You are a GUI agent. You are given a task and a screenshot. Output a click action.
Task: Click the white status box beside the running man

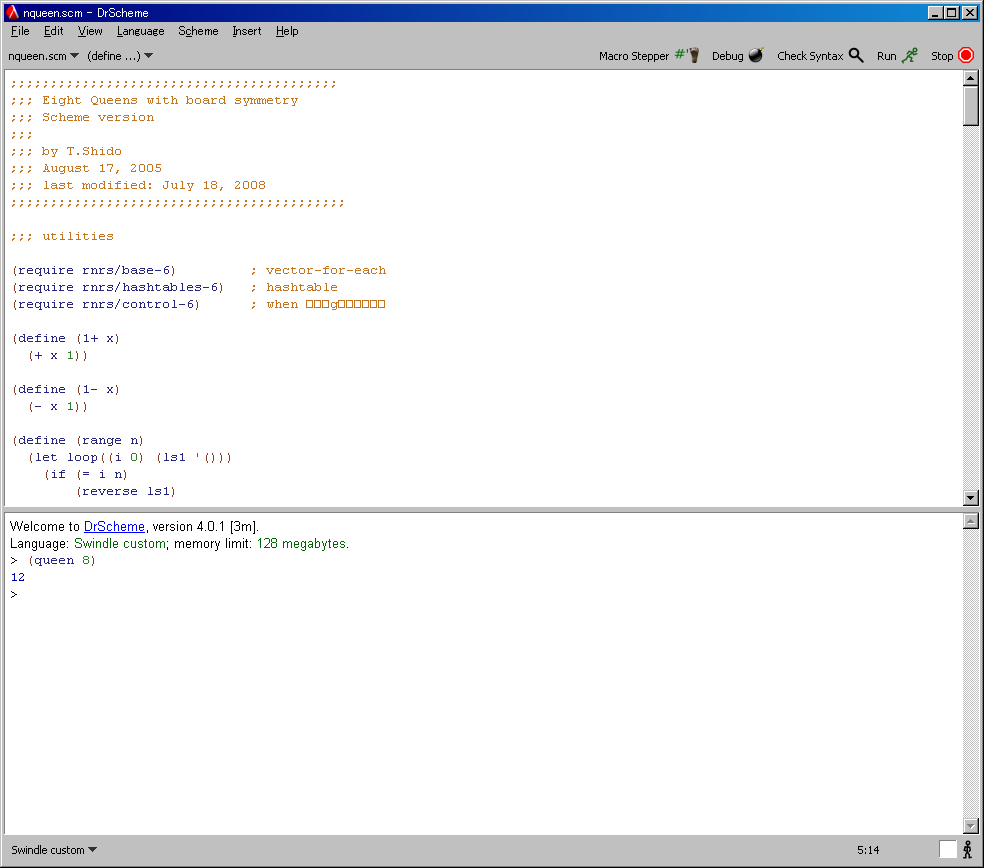pos(948,849)
